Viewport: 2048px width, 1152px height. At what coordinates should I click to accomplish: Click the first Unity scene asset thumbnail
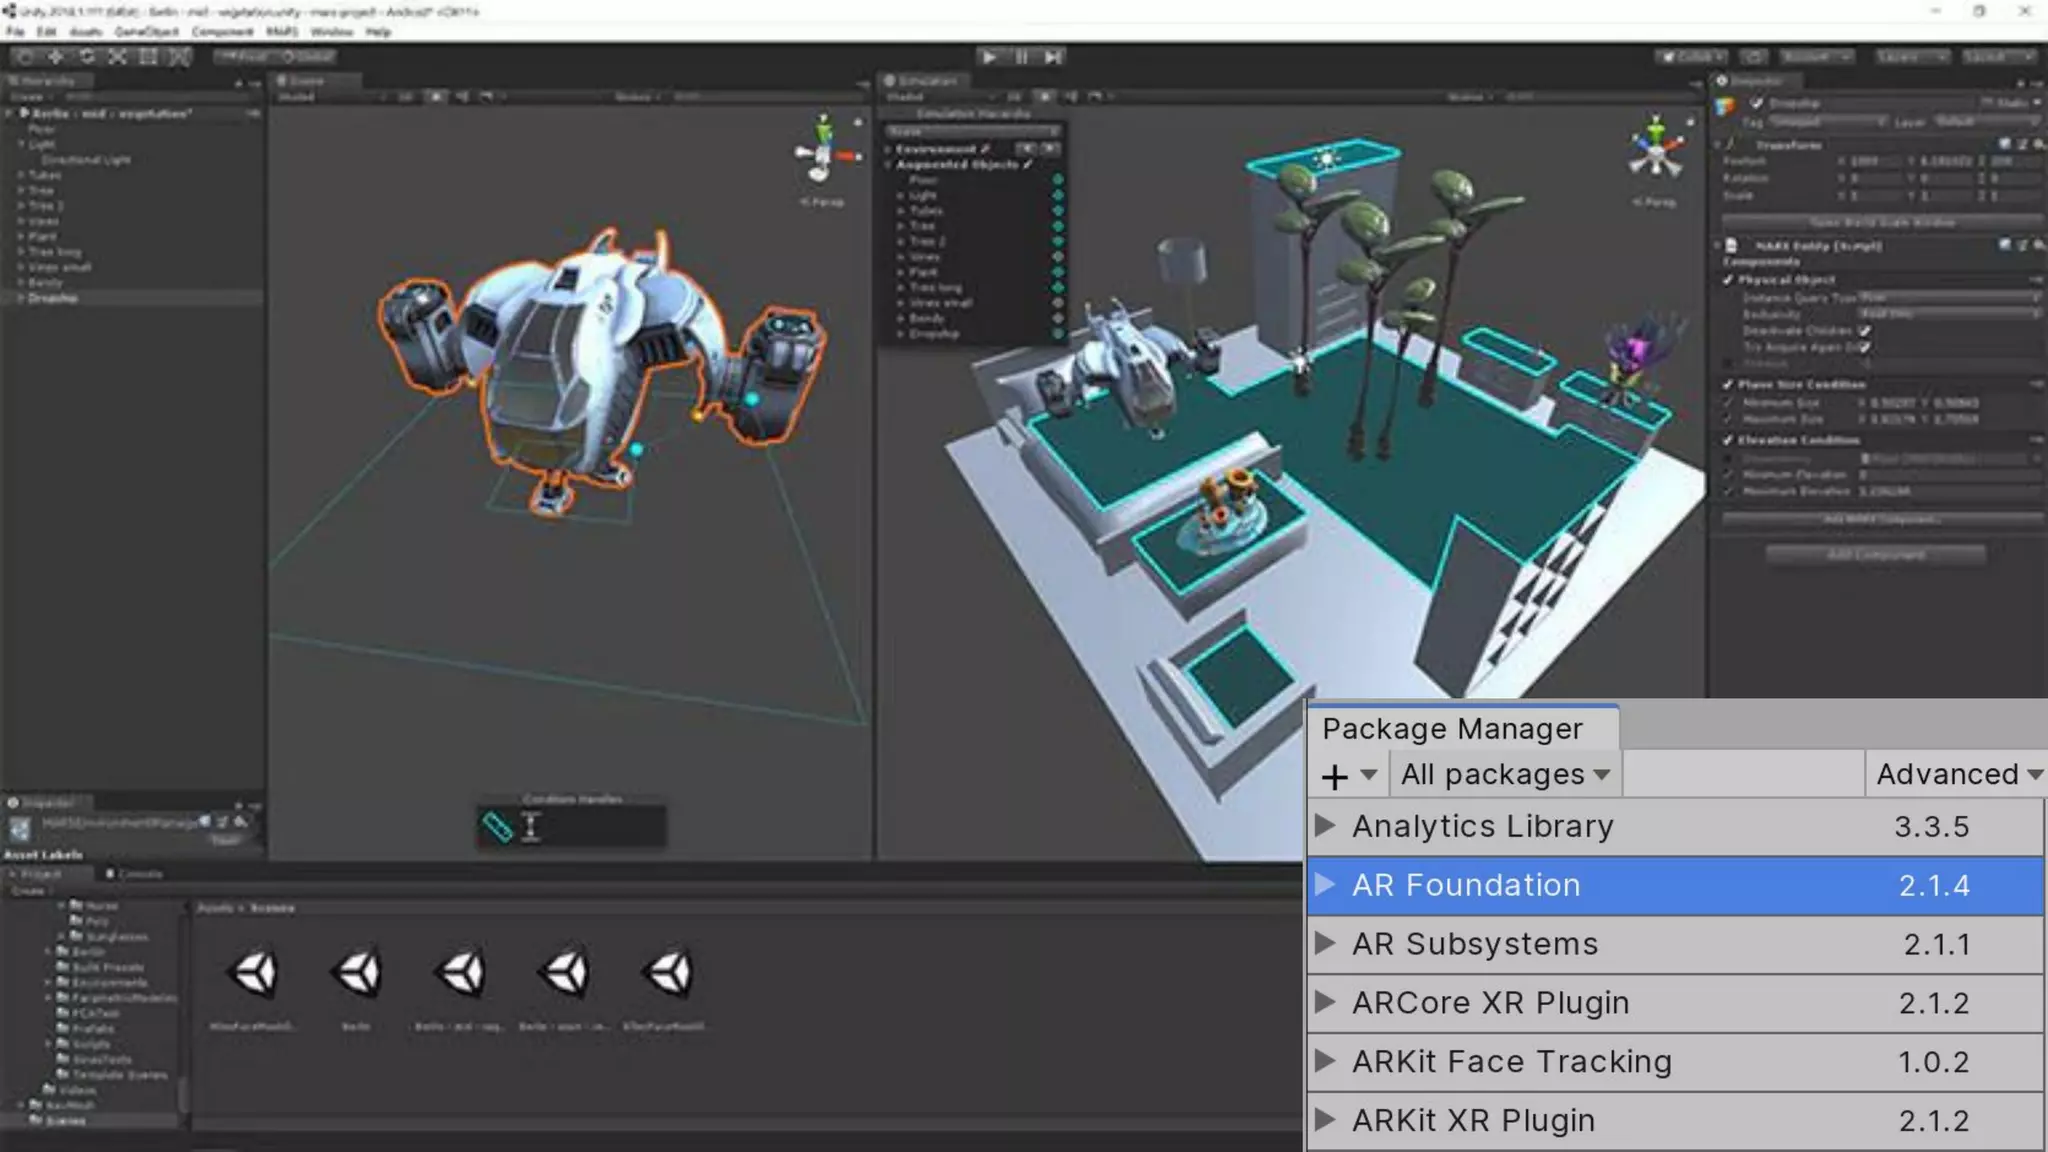(253, 973)
